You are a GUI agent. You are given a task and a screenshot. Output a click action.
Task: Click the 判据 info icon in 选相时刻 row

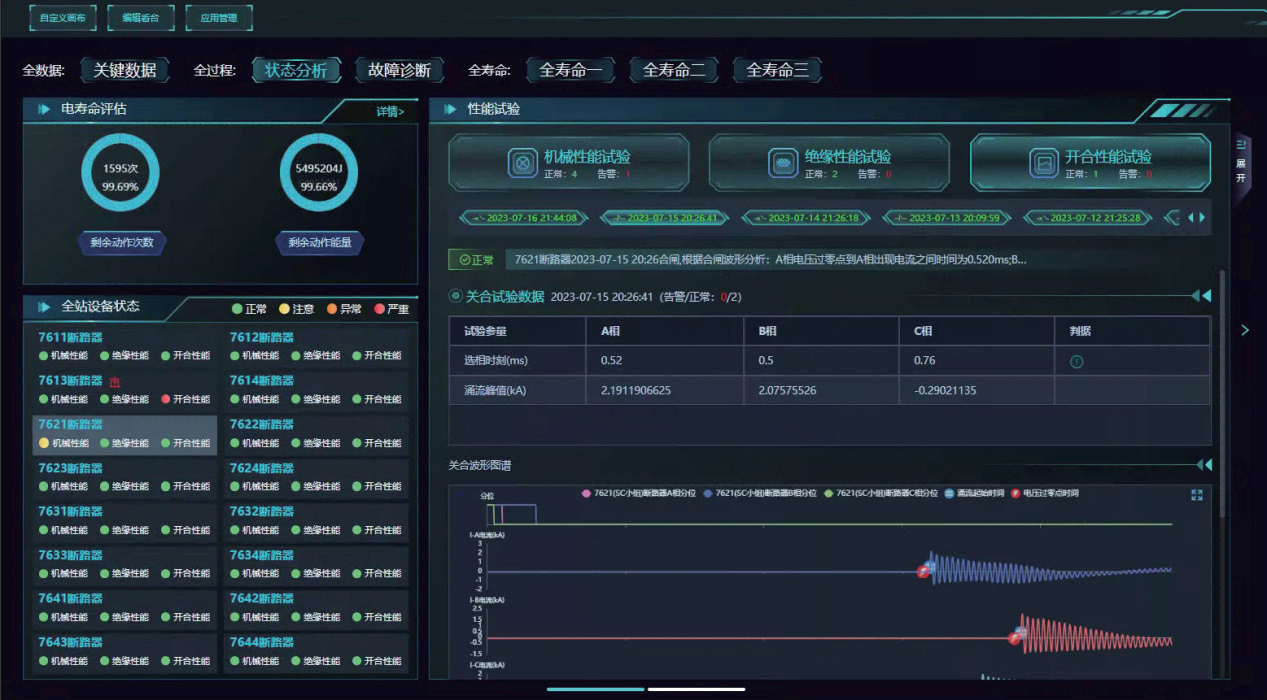(x=1076, y=362)
